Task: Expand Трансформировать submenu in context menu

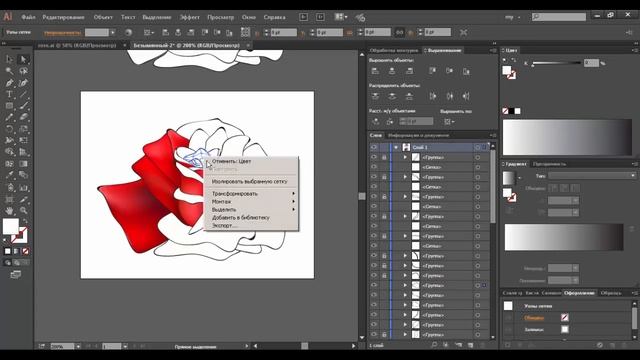Action: 252,193
